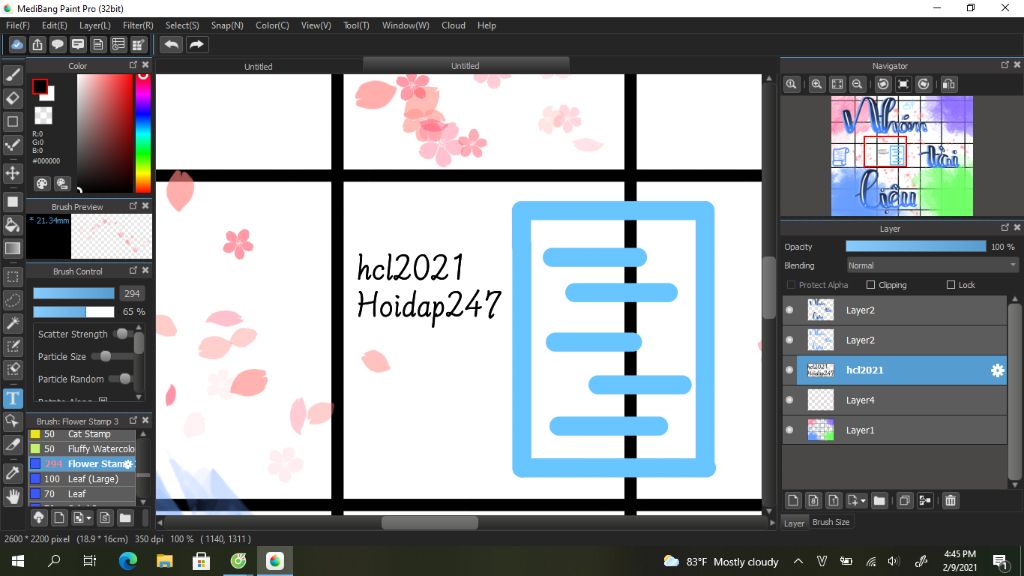Select the Bucket fill tool
The image size is (1024, 576).
(x=12, y=225)
